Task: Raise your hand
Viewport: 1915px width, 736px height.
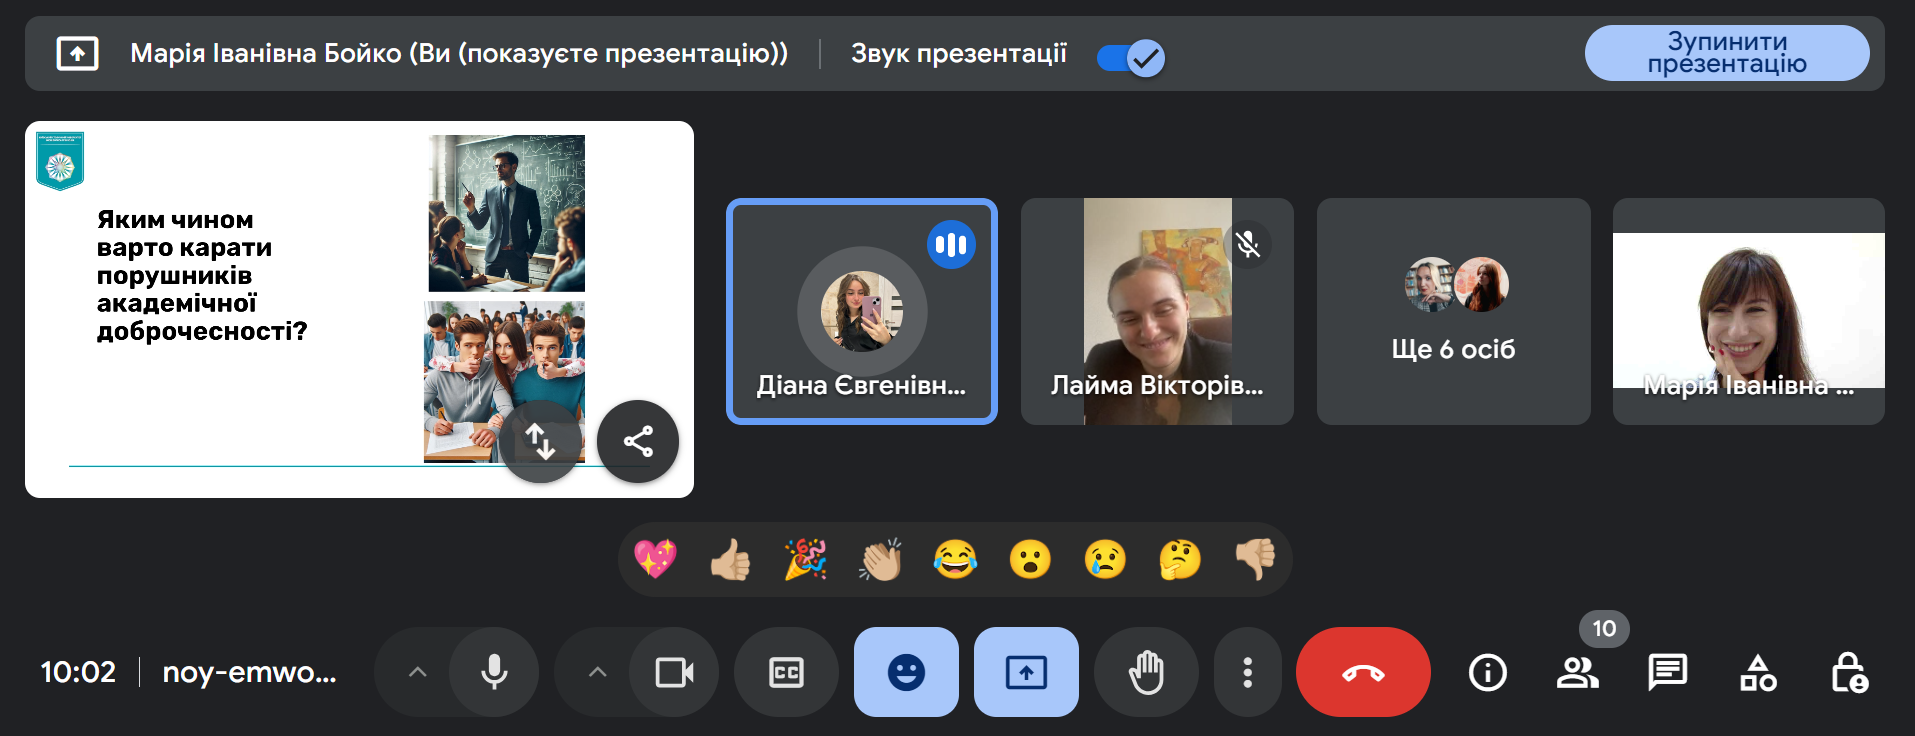Action: tap(1146, 672)
